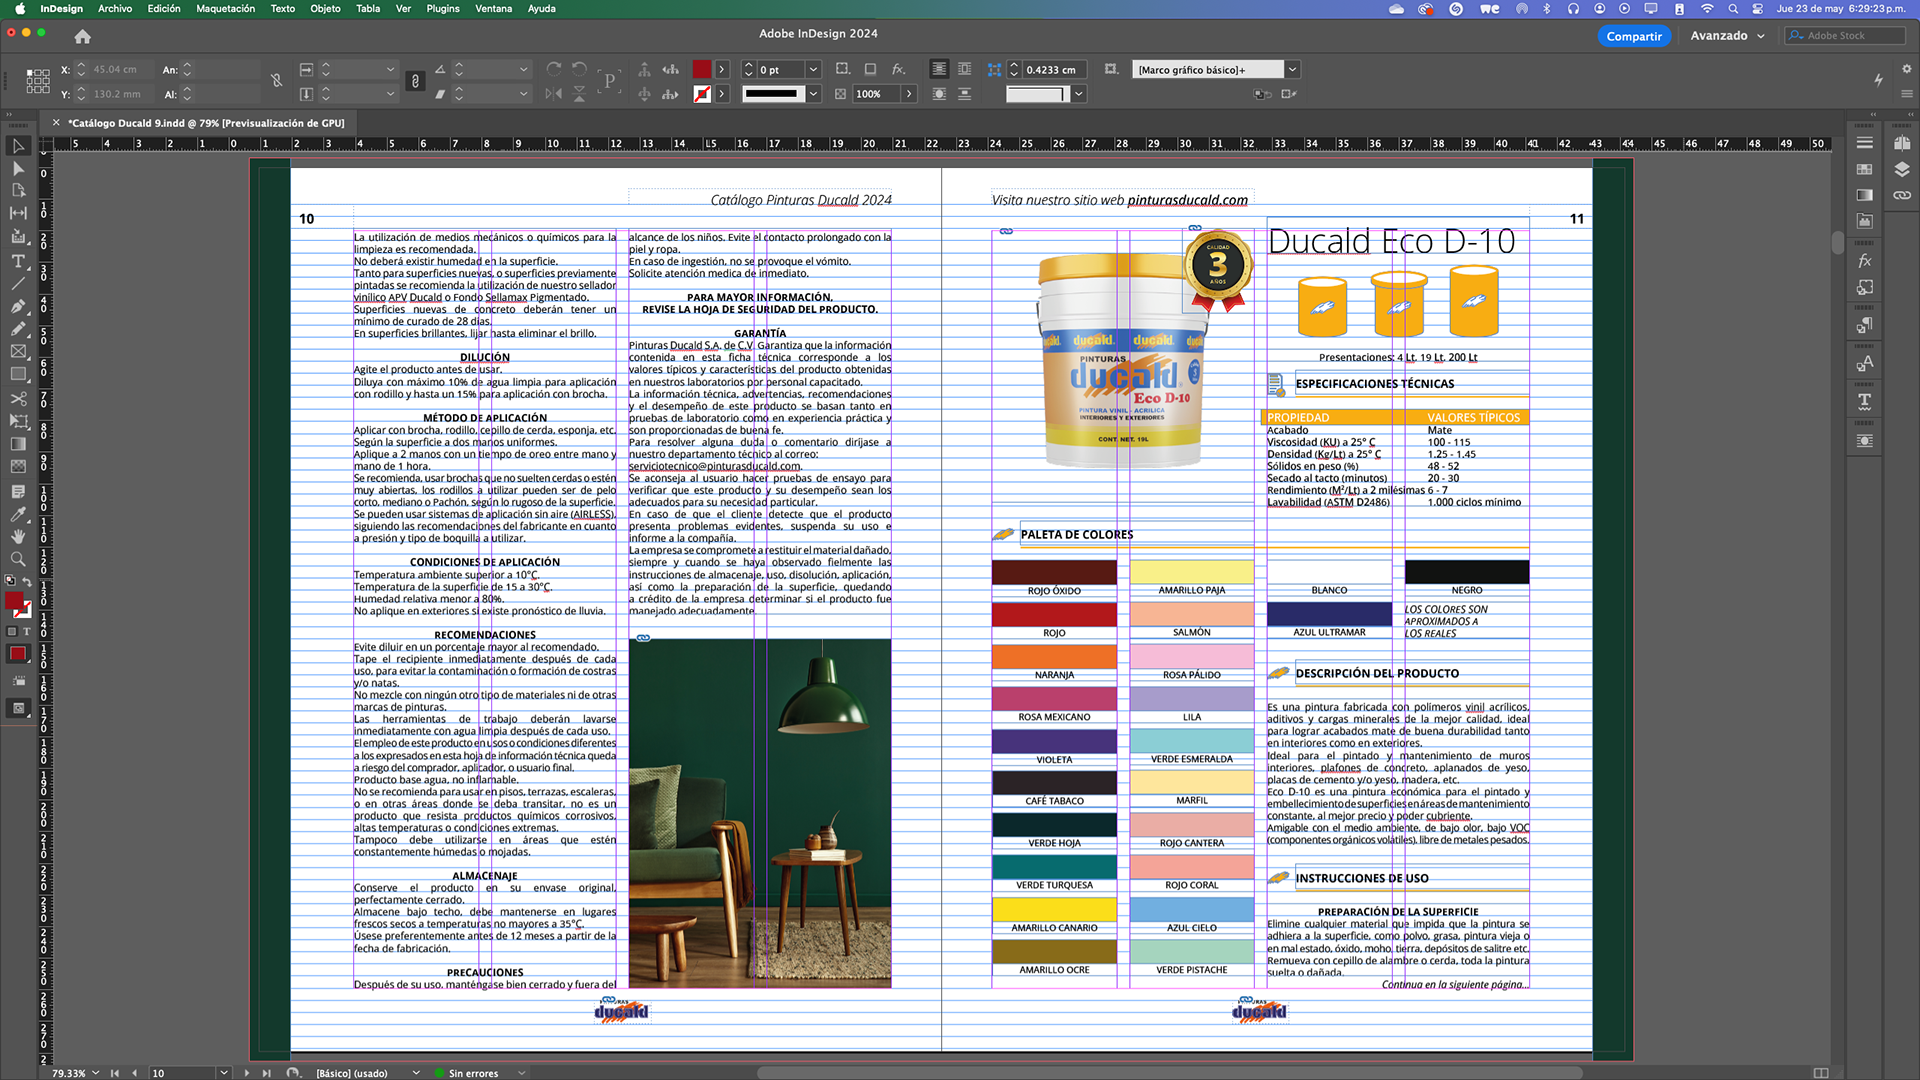The image size is (1920, 1080).
Task: Select the Zoom tool
Action: click(x=18, y=559)
